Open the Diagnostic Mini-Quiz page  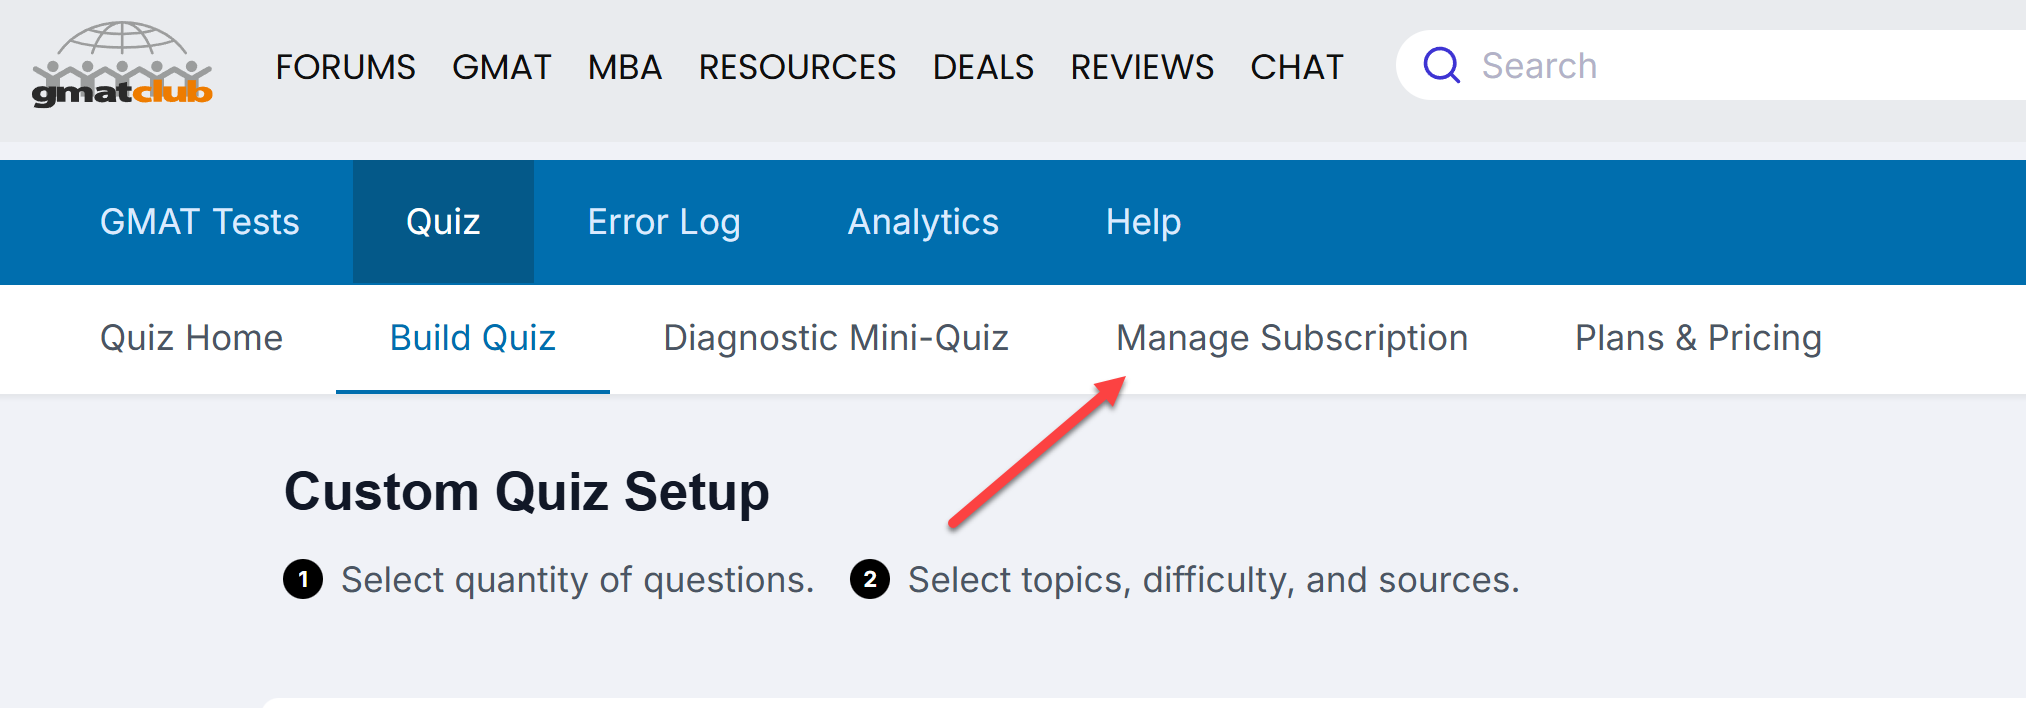pos(836,338)
